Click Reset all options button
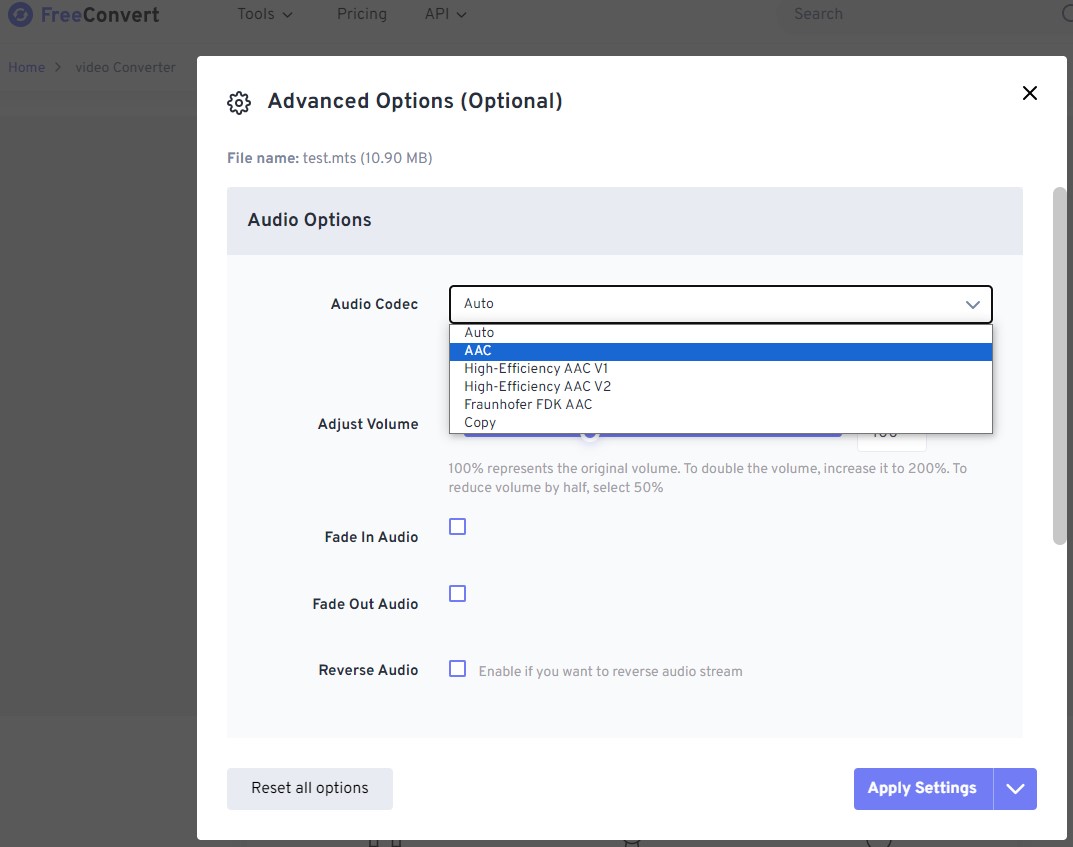This screenshot has height=847, width=1073. click(310, 788)
